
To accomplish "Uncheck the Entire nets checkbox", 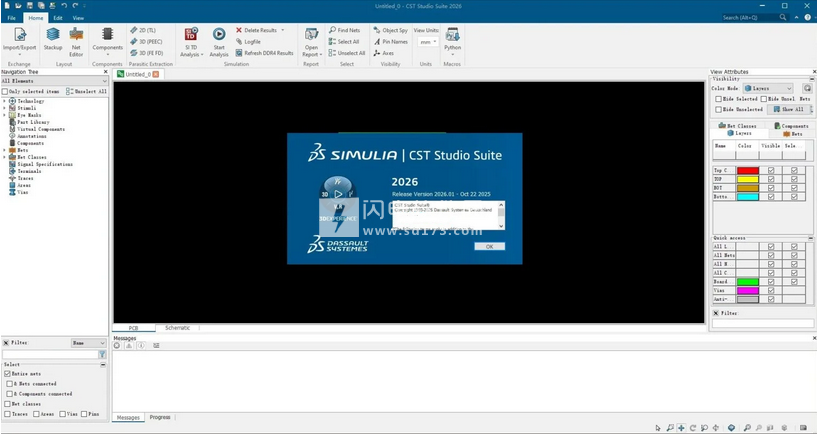I will click(7, 373).
